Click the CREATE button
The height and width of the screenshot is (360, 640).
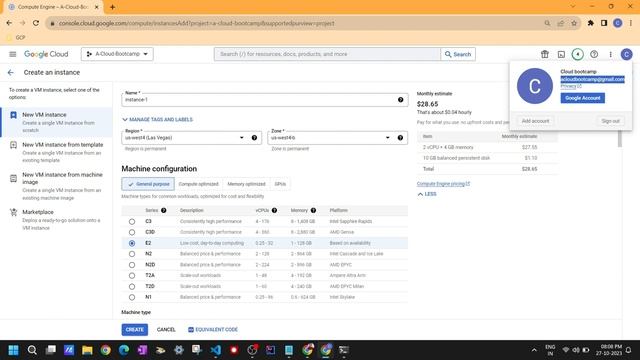coord(135,329)
